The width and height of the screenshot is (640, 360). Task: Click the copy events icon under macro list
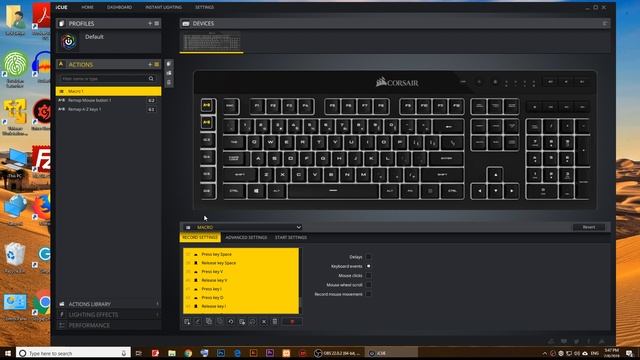coord(209,322)
